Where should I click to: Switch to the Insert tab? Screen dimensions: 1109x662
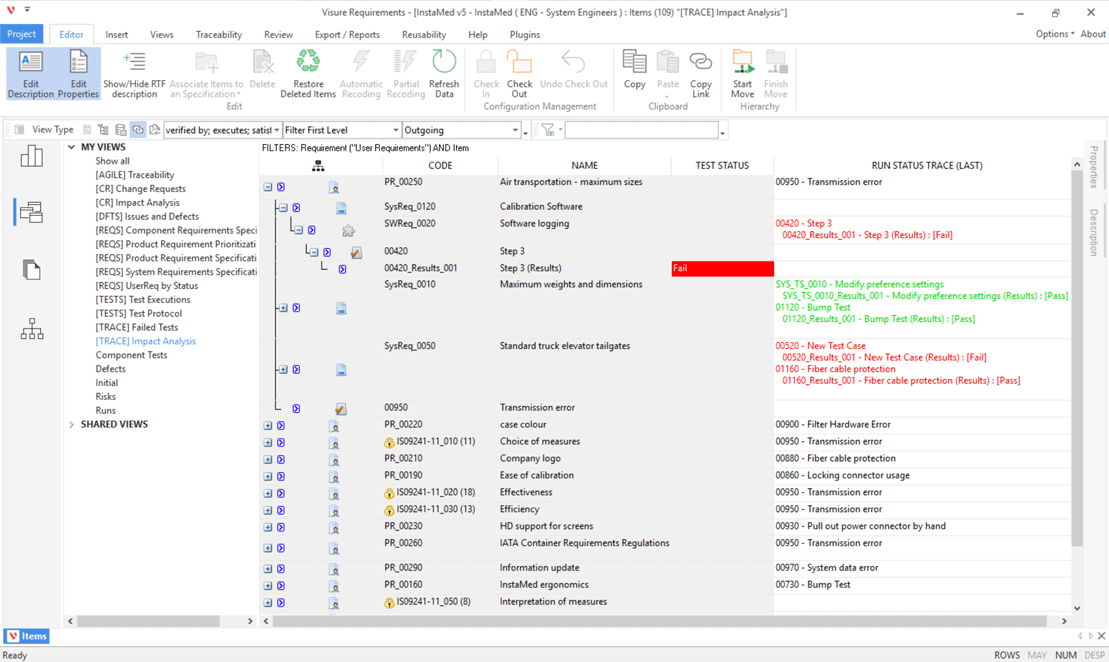coord(117,35)
